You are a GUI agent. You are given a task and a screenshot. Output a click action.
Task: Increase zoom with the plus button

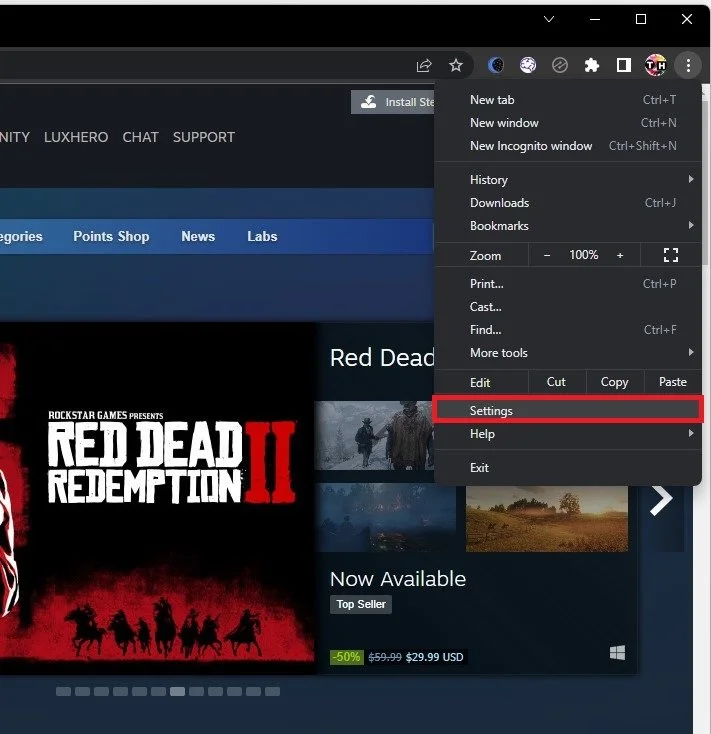tap(620, 255)
